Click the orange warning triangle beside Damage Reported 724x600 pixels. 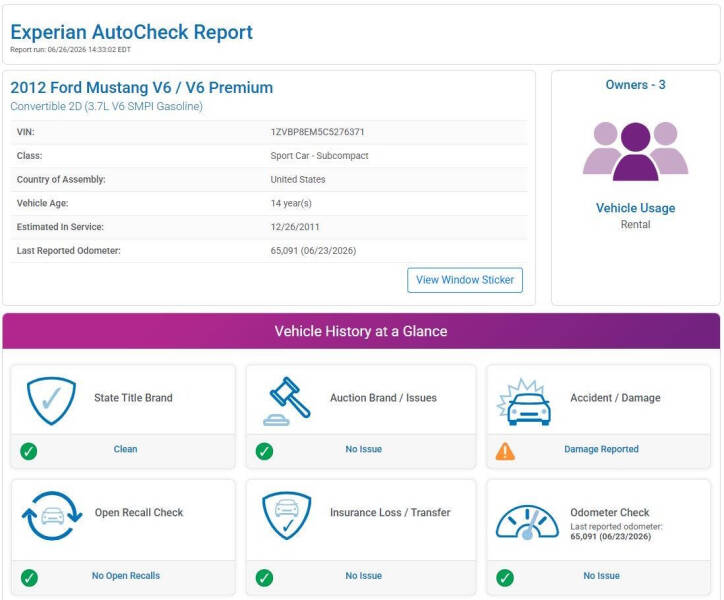pos(505,451)
